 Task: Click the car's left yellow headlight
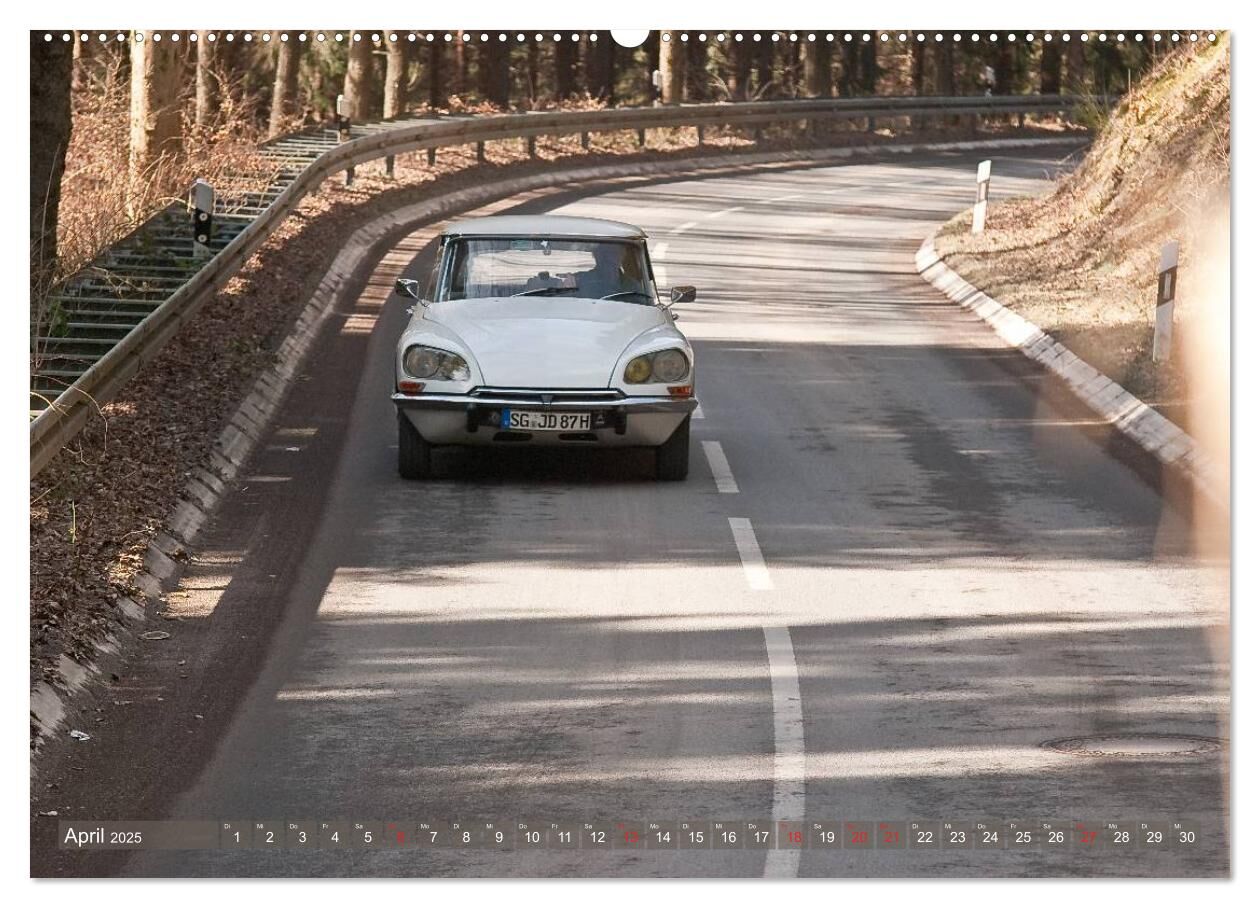click(656, 367)
